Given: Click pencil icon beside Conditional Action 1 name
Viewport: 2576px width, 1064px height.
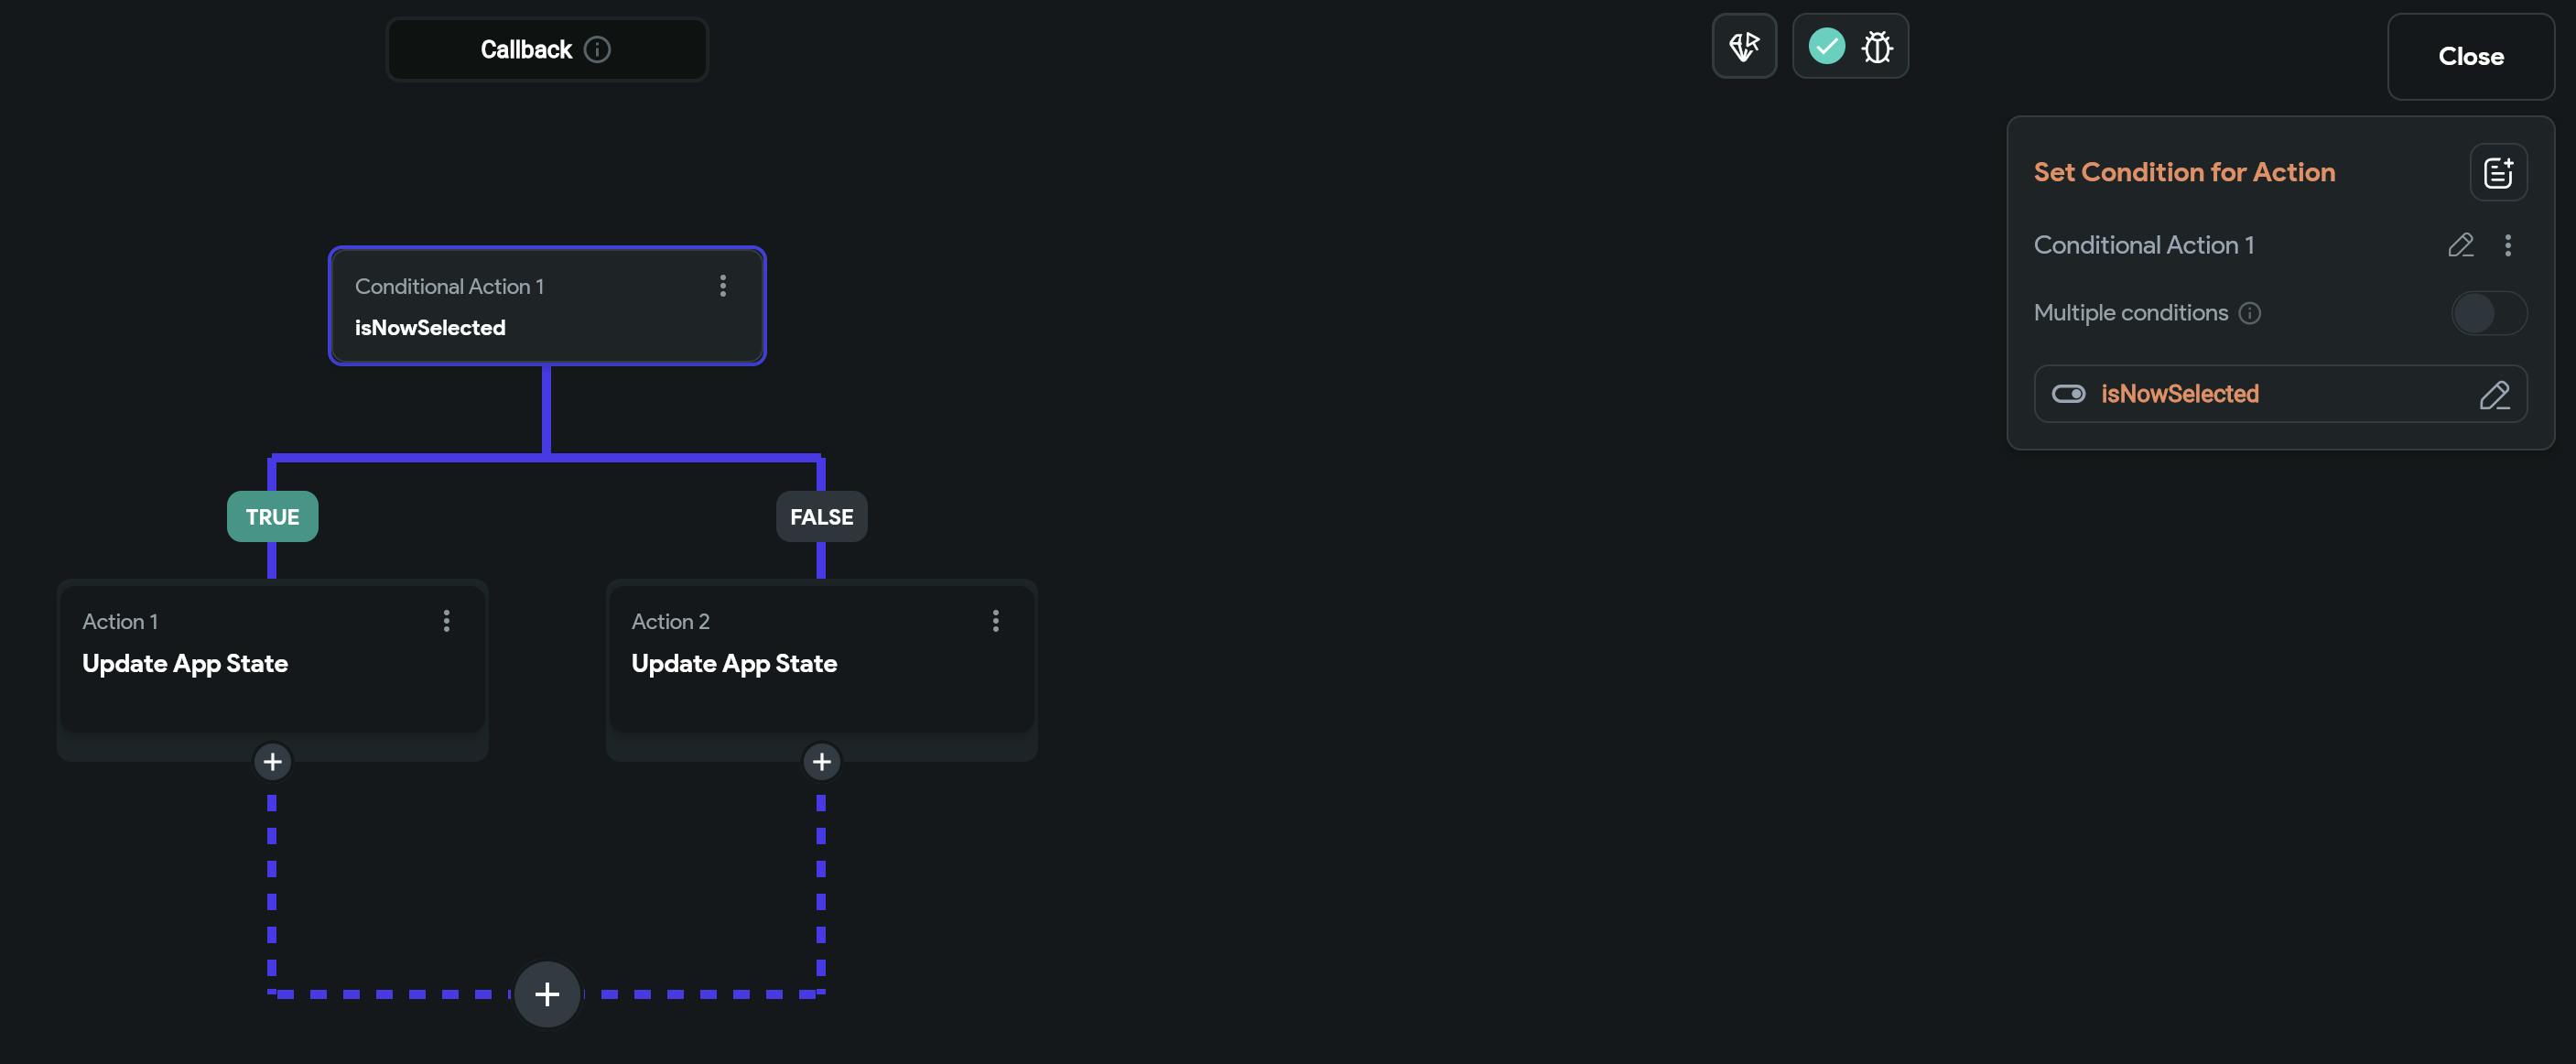Looking at the screenshot, I should pos(2461,245).
